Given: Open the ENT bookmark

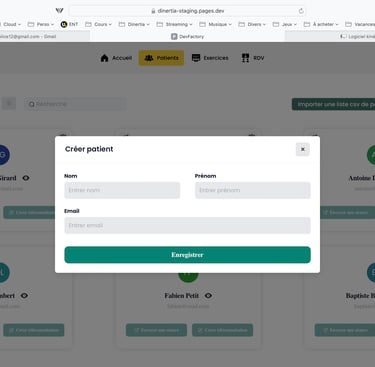Looking at the screenshot, I should (x=69, y=24).
